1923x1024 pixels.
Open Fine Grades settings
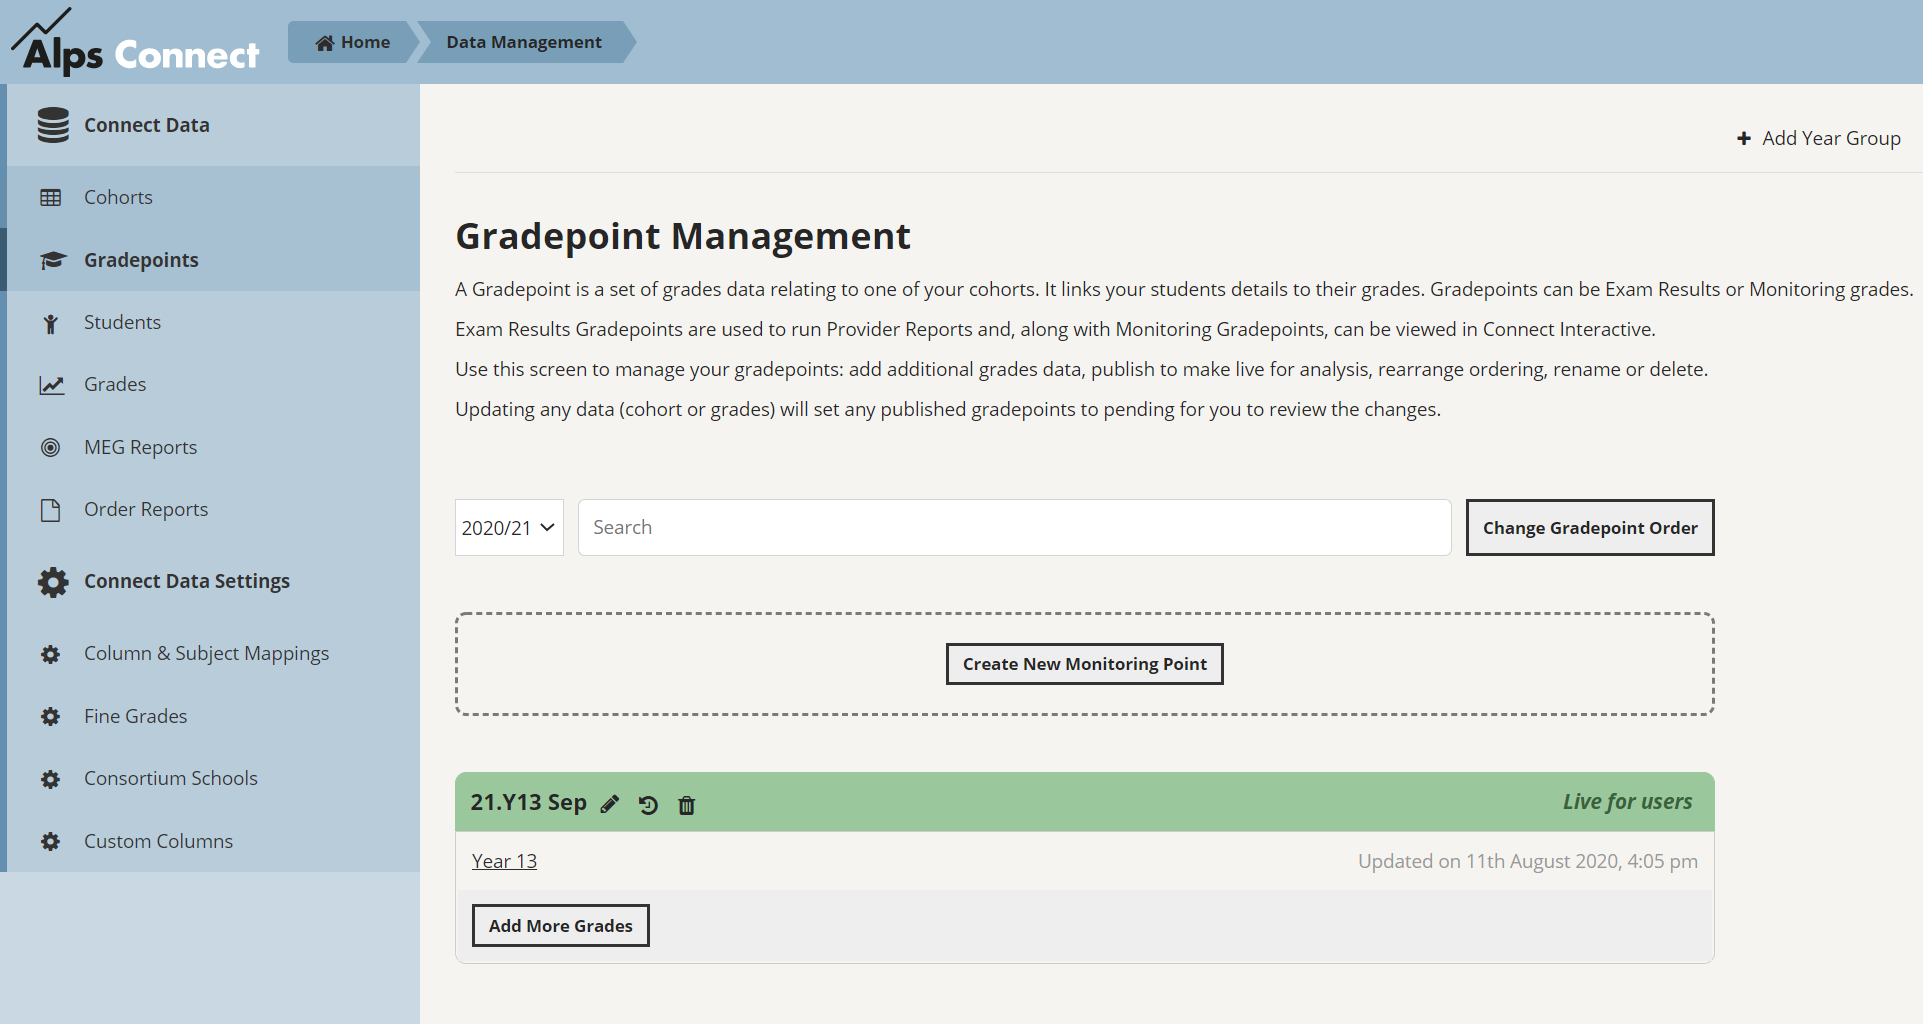[213, 716]
